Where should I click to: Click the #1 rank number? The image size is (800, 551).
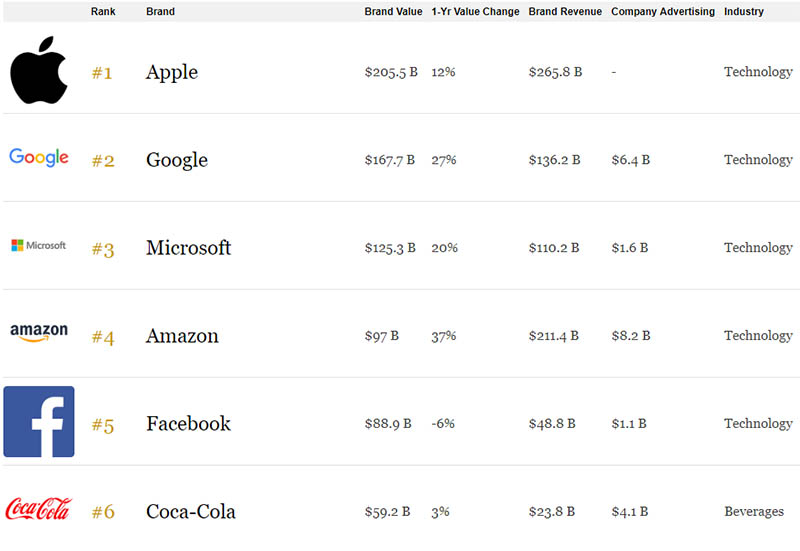point(103,73)
